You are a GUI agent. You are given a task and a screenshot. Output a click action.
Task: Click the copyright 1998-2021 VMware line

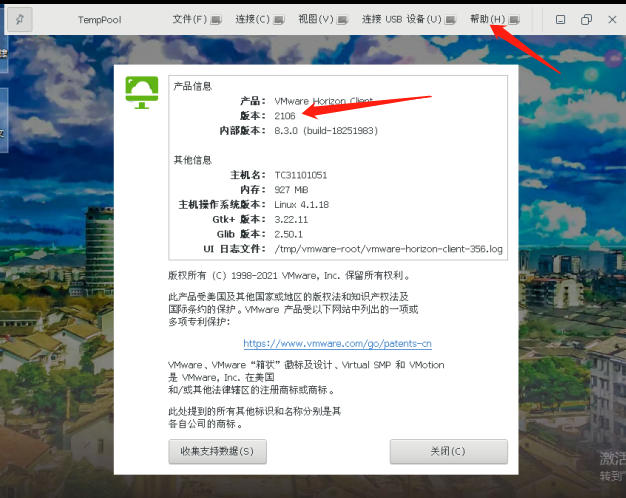tap(289, 276)
